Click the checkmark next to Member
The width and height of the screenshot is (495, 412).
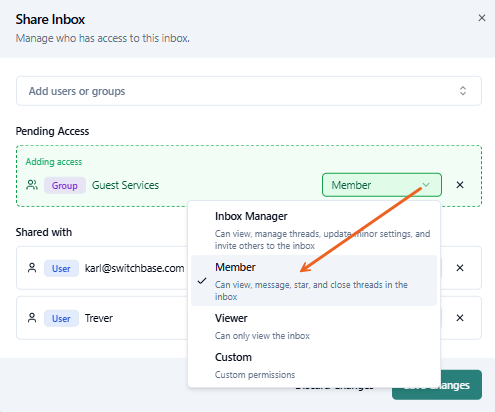pos(202,281)
